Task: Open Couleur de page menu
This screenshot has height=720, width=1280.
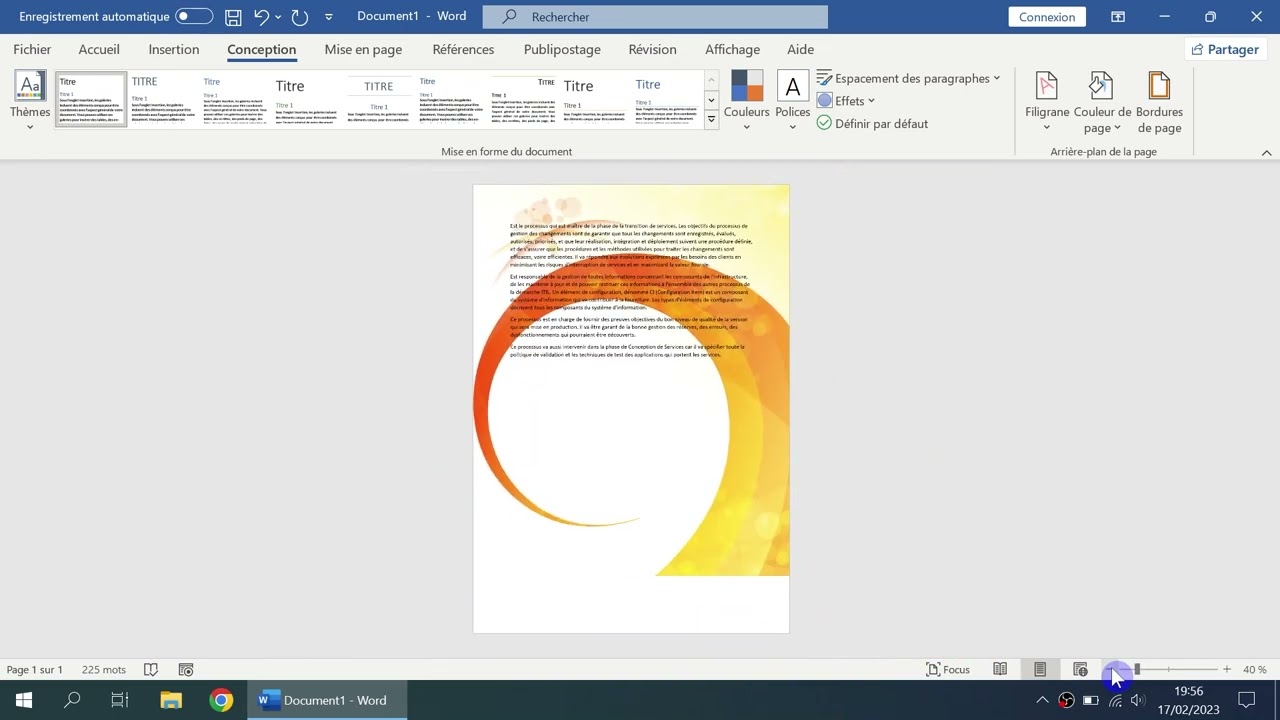Action: 1102,101
